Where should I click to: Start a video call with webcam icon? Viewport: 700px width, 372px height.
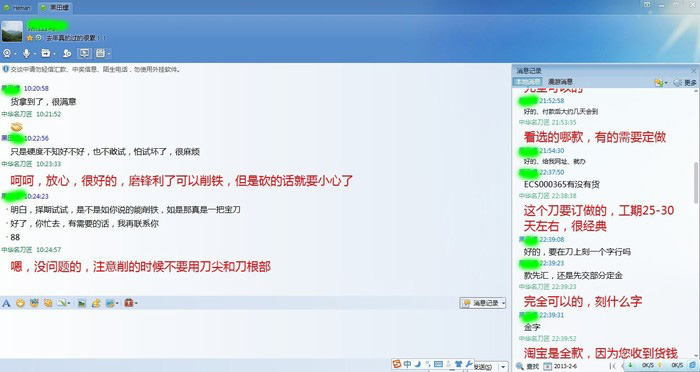click(x=7, y=54)
